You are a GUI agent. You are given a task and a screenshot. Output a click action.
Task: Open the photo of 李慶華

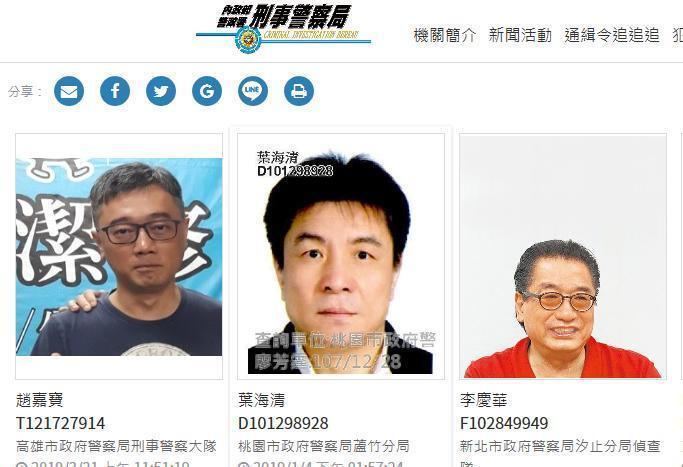(563, 257)
